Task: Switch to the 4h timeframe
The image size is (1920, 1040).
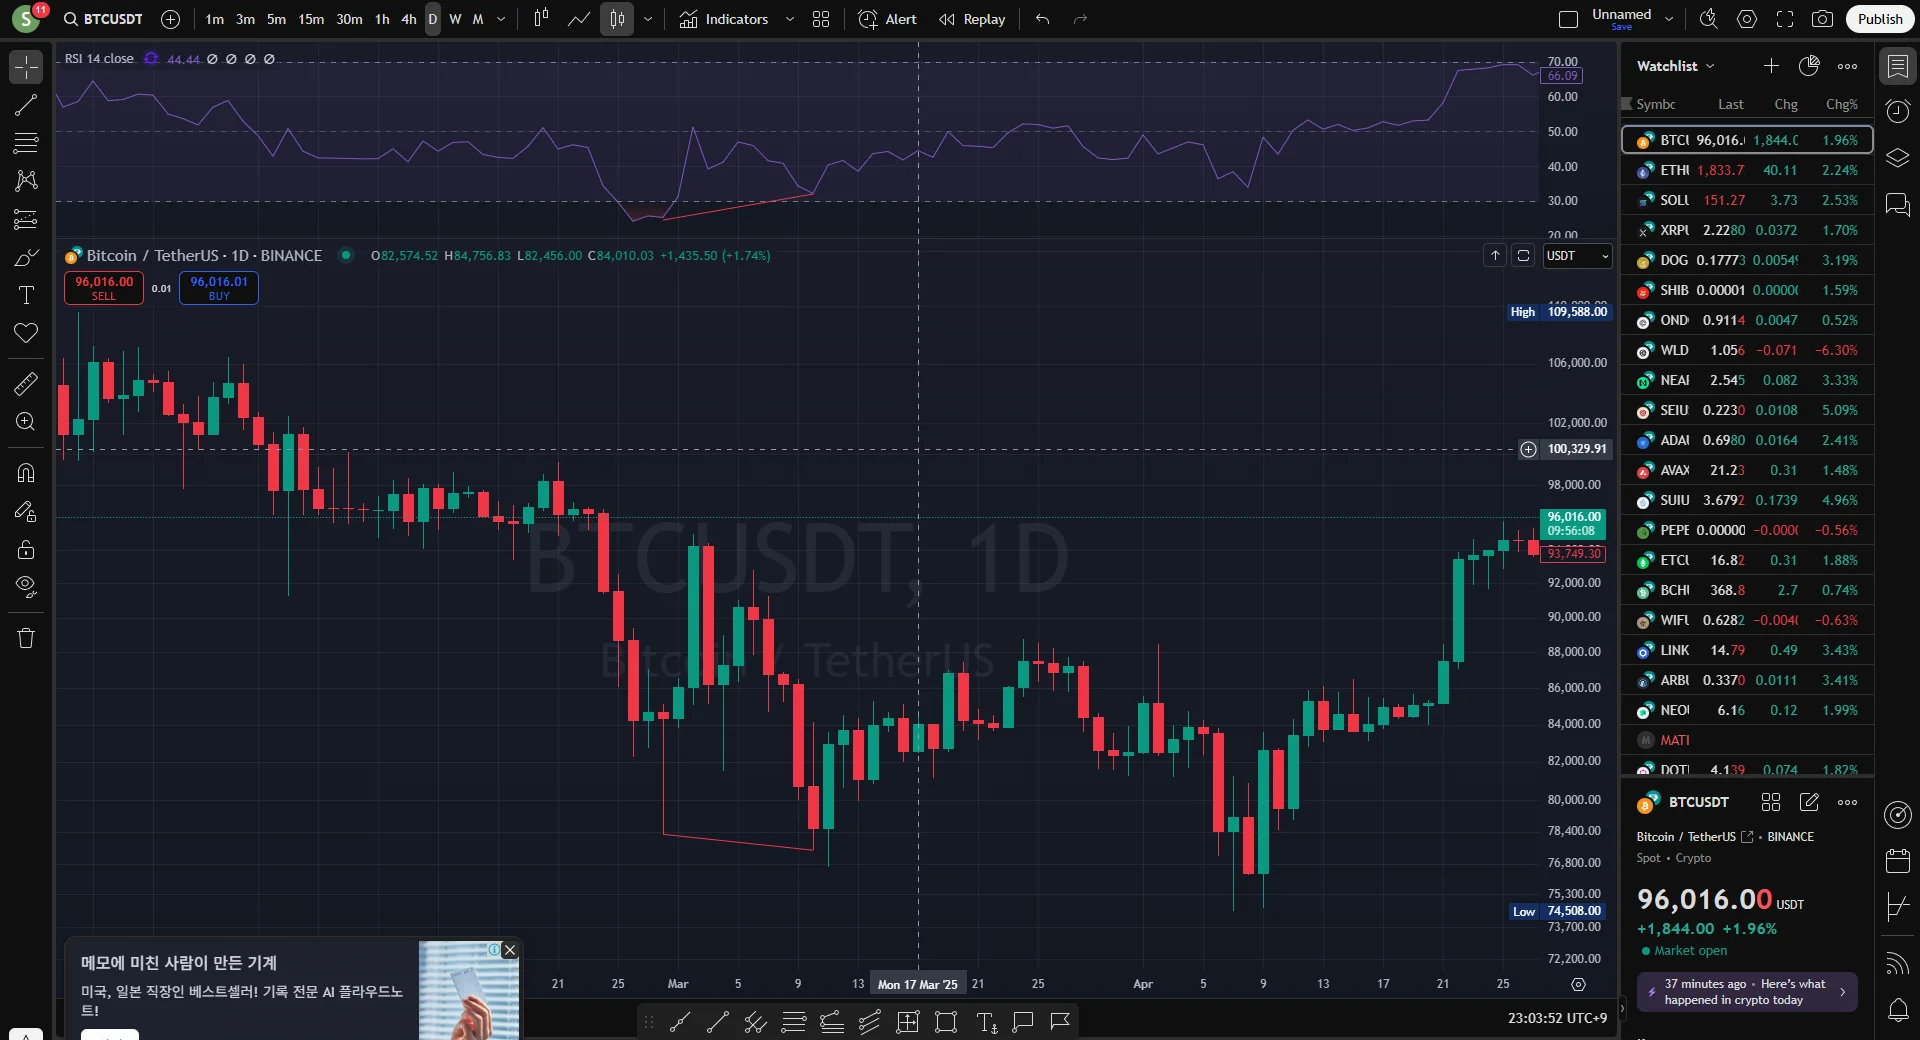Action: tap(409, 19)
